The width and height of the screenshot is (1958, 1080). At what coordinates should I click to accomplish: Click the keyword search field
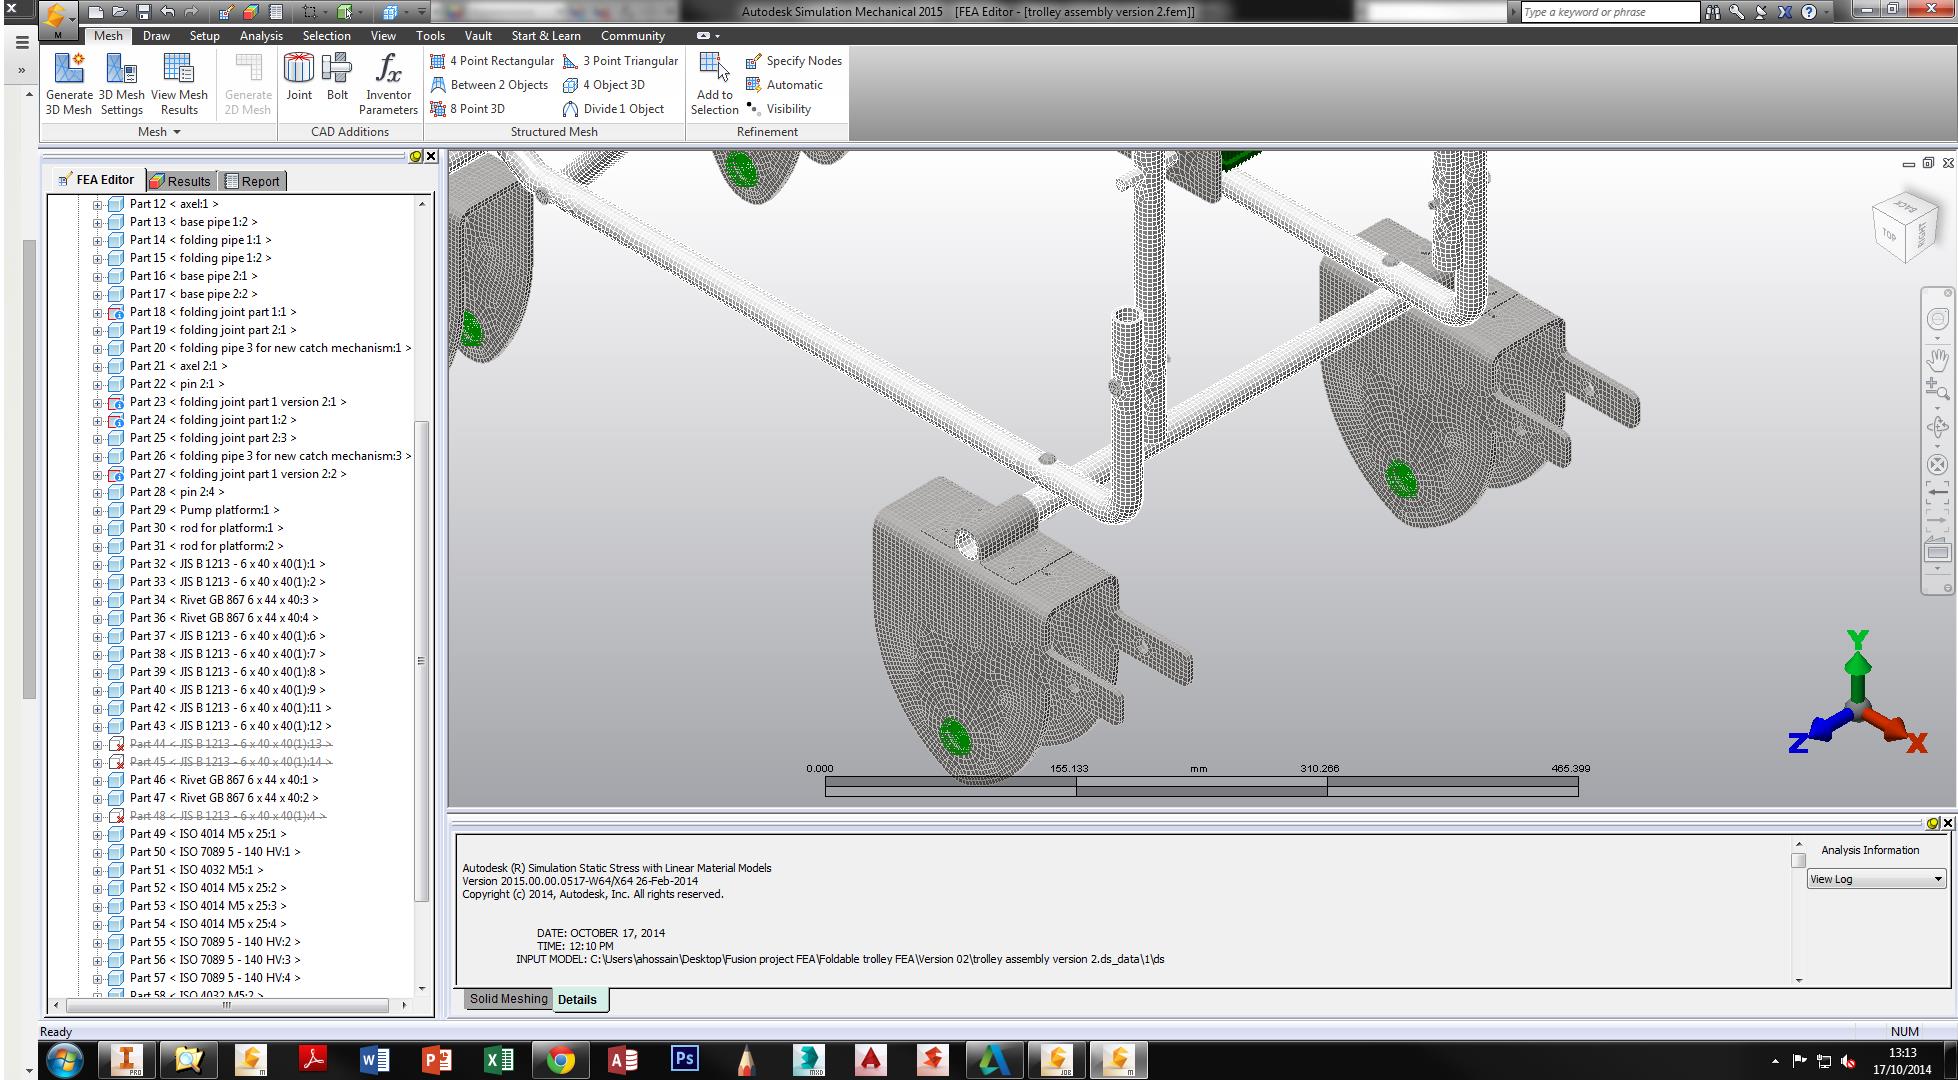click(1609, 12)
